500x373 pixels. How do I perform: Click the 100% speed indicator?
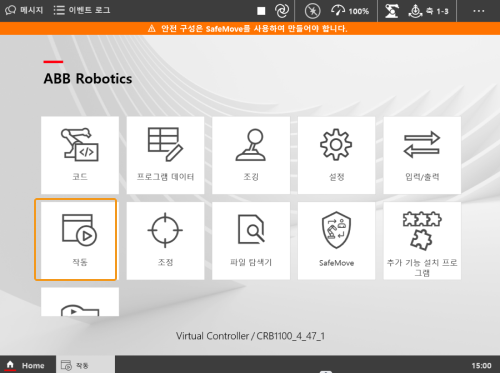(x=350, y=11)
